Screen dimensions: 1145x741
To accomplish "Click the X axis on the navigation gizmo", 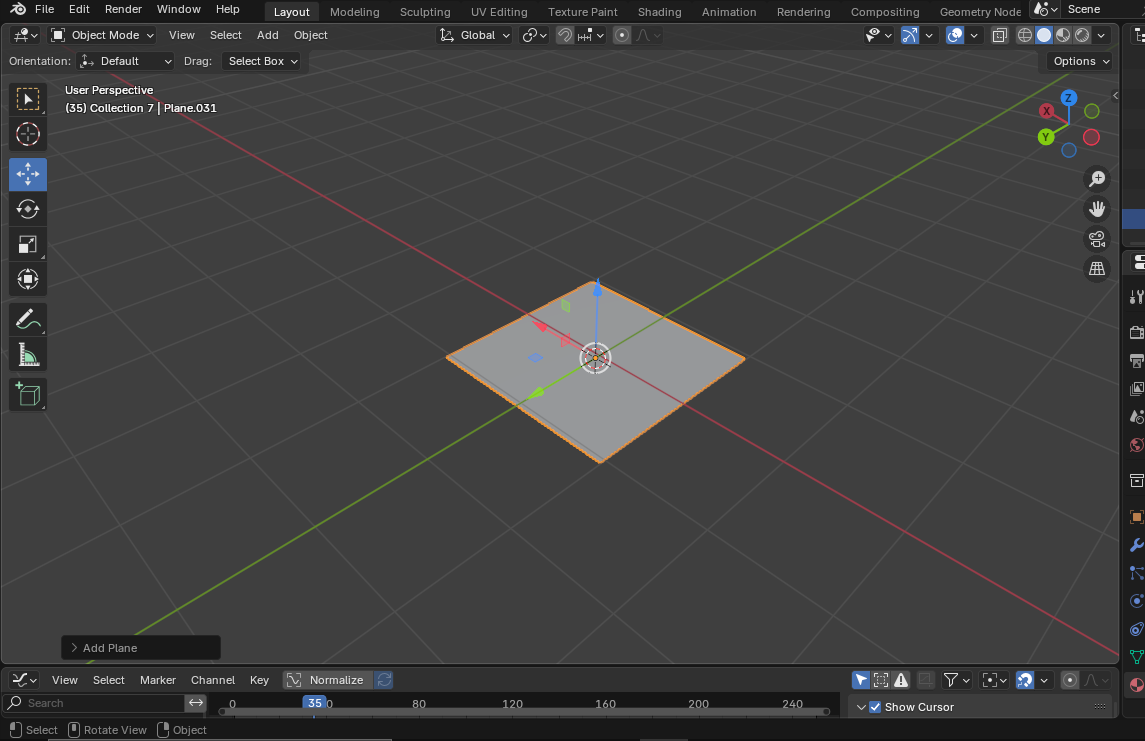I will click(x=1046, y=111).
